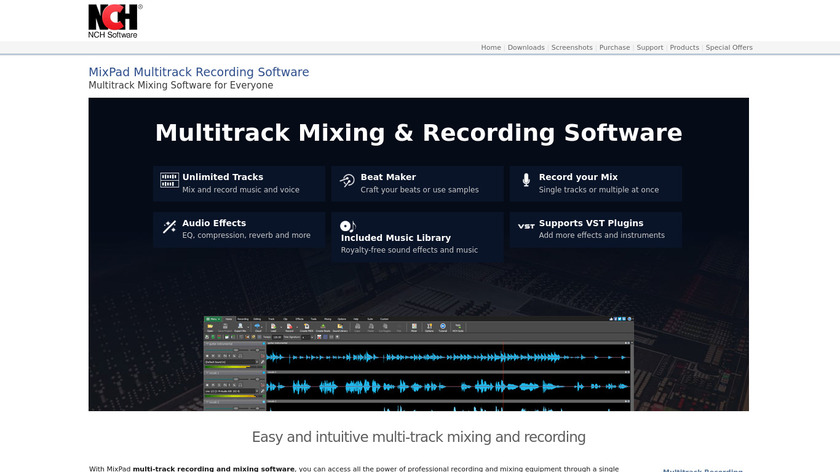Viewport: 840px width, 472px height.
Task: Click the first track's blue waveform
Action: [x=448, y=357]
